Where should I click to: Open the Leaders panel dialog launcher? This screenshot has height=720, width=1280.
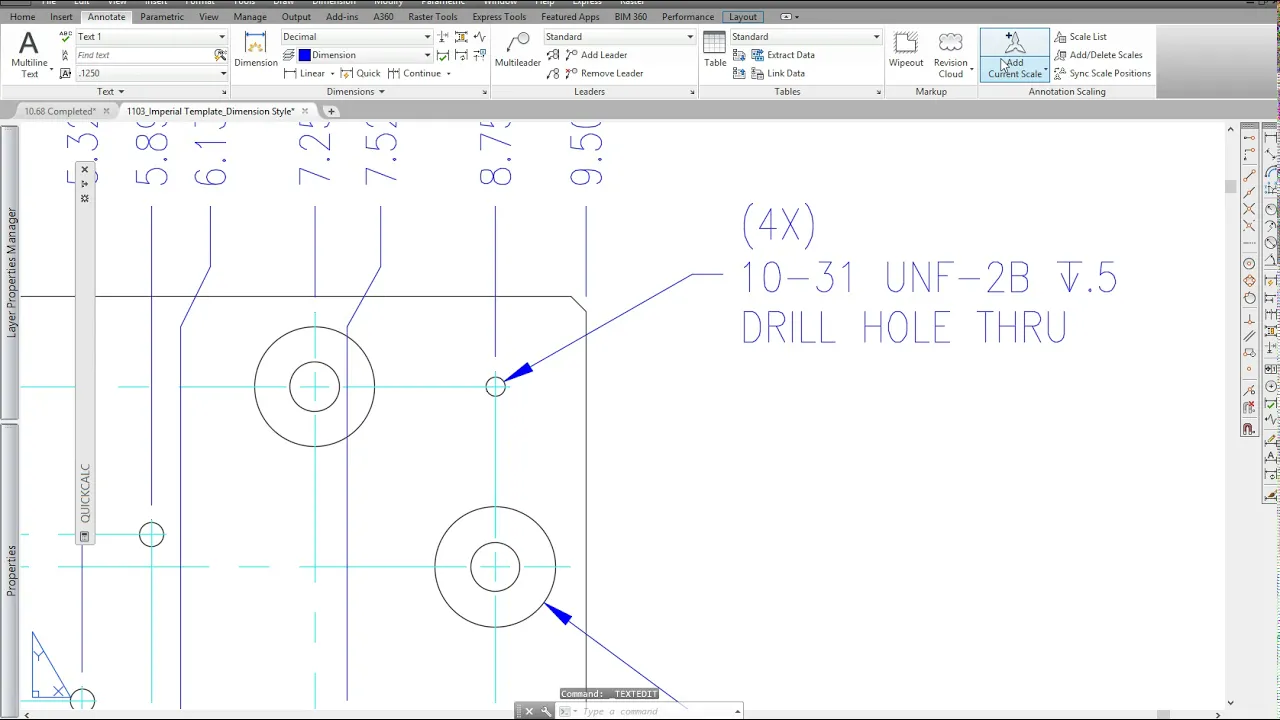pyautogui.click(x=692, y=92)
